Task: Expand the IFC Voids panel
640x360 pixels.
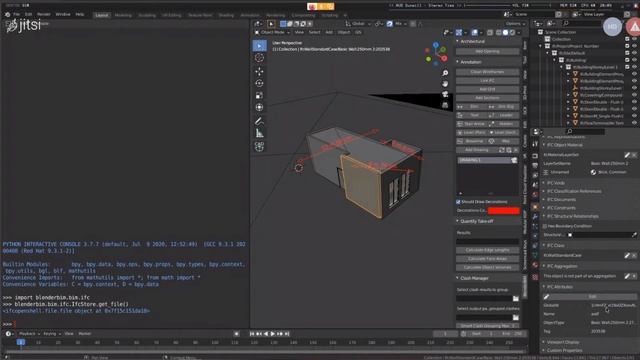Action: (556, 183)
